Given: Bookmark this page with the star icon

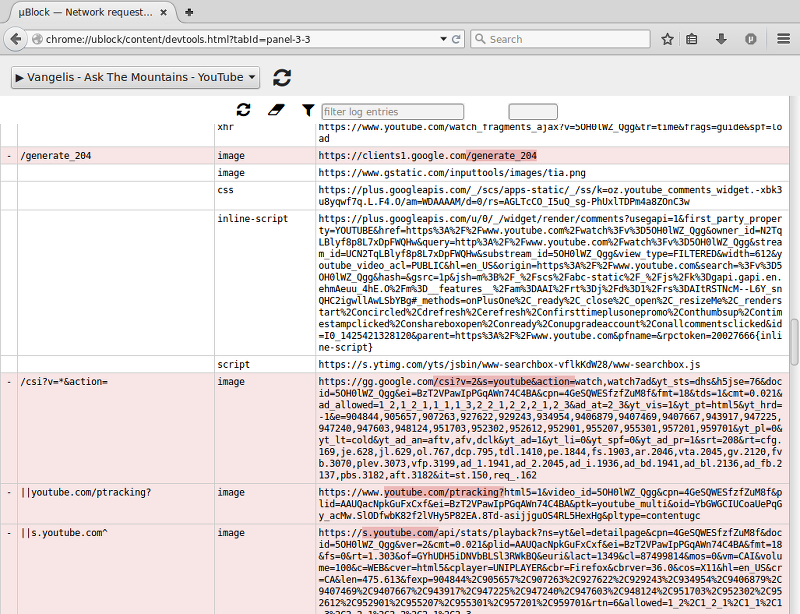Looking at the screenshot, I should [x=667, y=39].
